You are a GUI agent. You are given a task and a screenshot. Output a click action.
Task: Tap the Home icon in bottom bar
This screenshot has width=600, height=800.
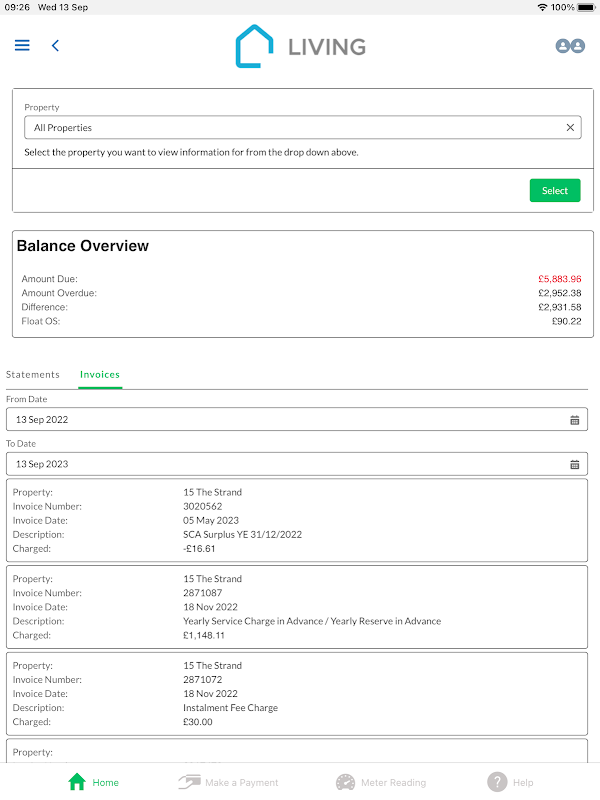point(78,782)
